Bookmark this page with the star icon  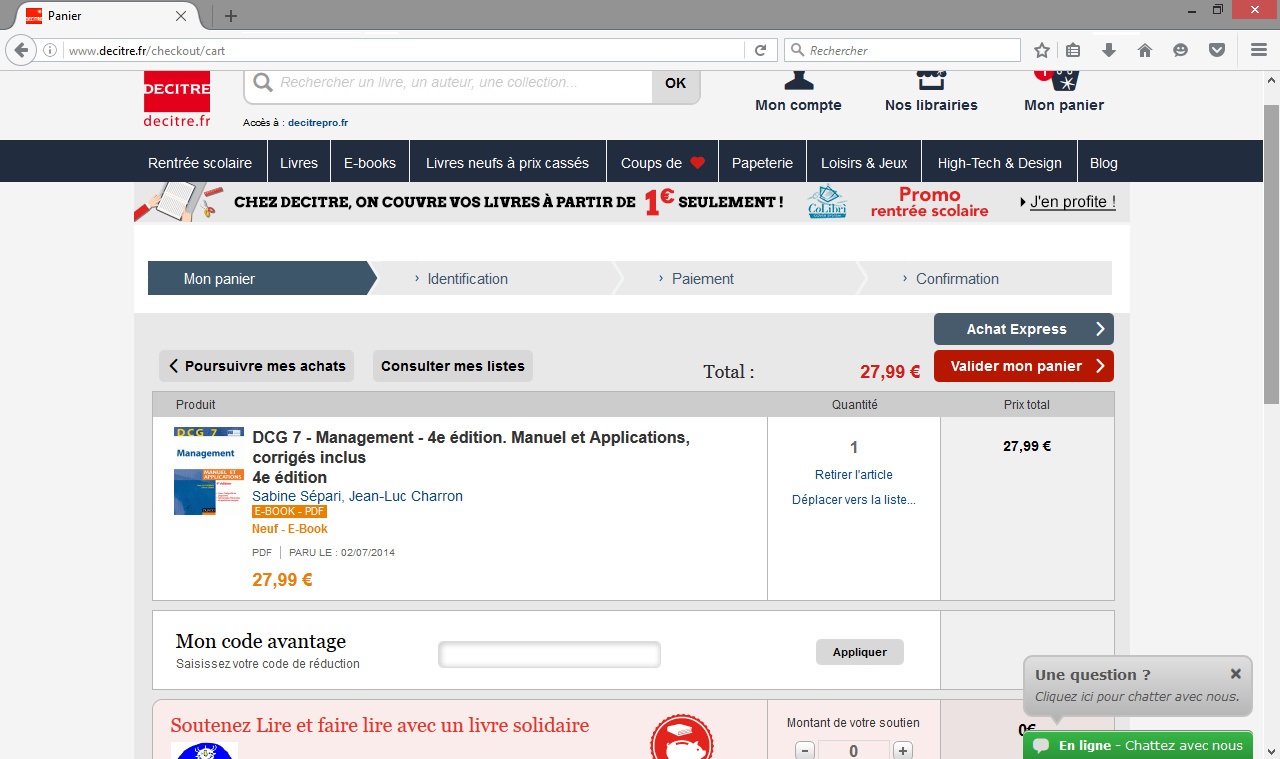pyautogui.click(x=1042, y=50)
